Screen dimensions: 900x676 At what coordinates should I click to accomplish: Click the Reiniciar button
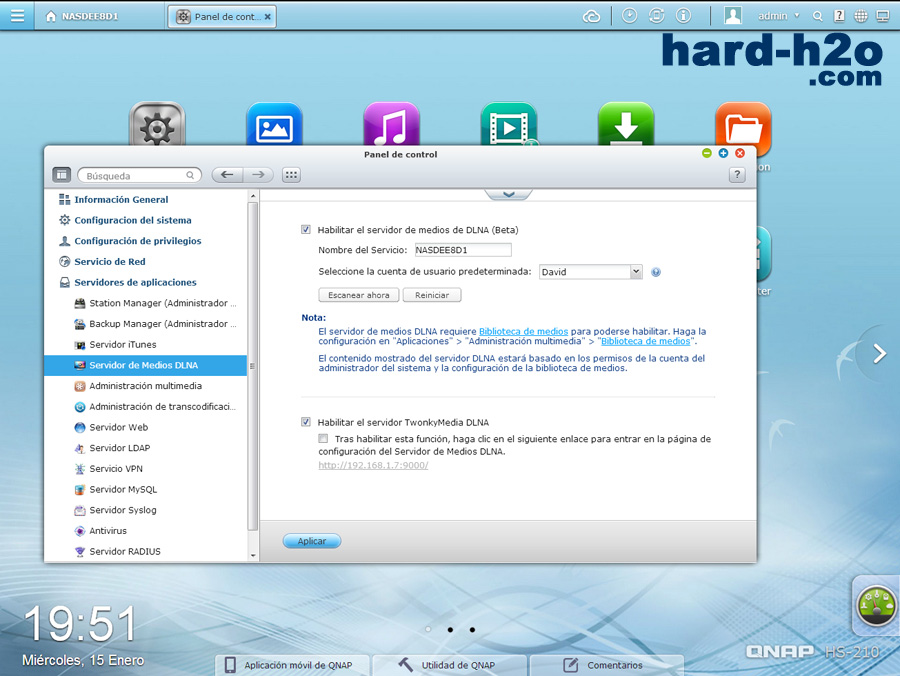point(432,295)
